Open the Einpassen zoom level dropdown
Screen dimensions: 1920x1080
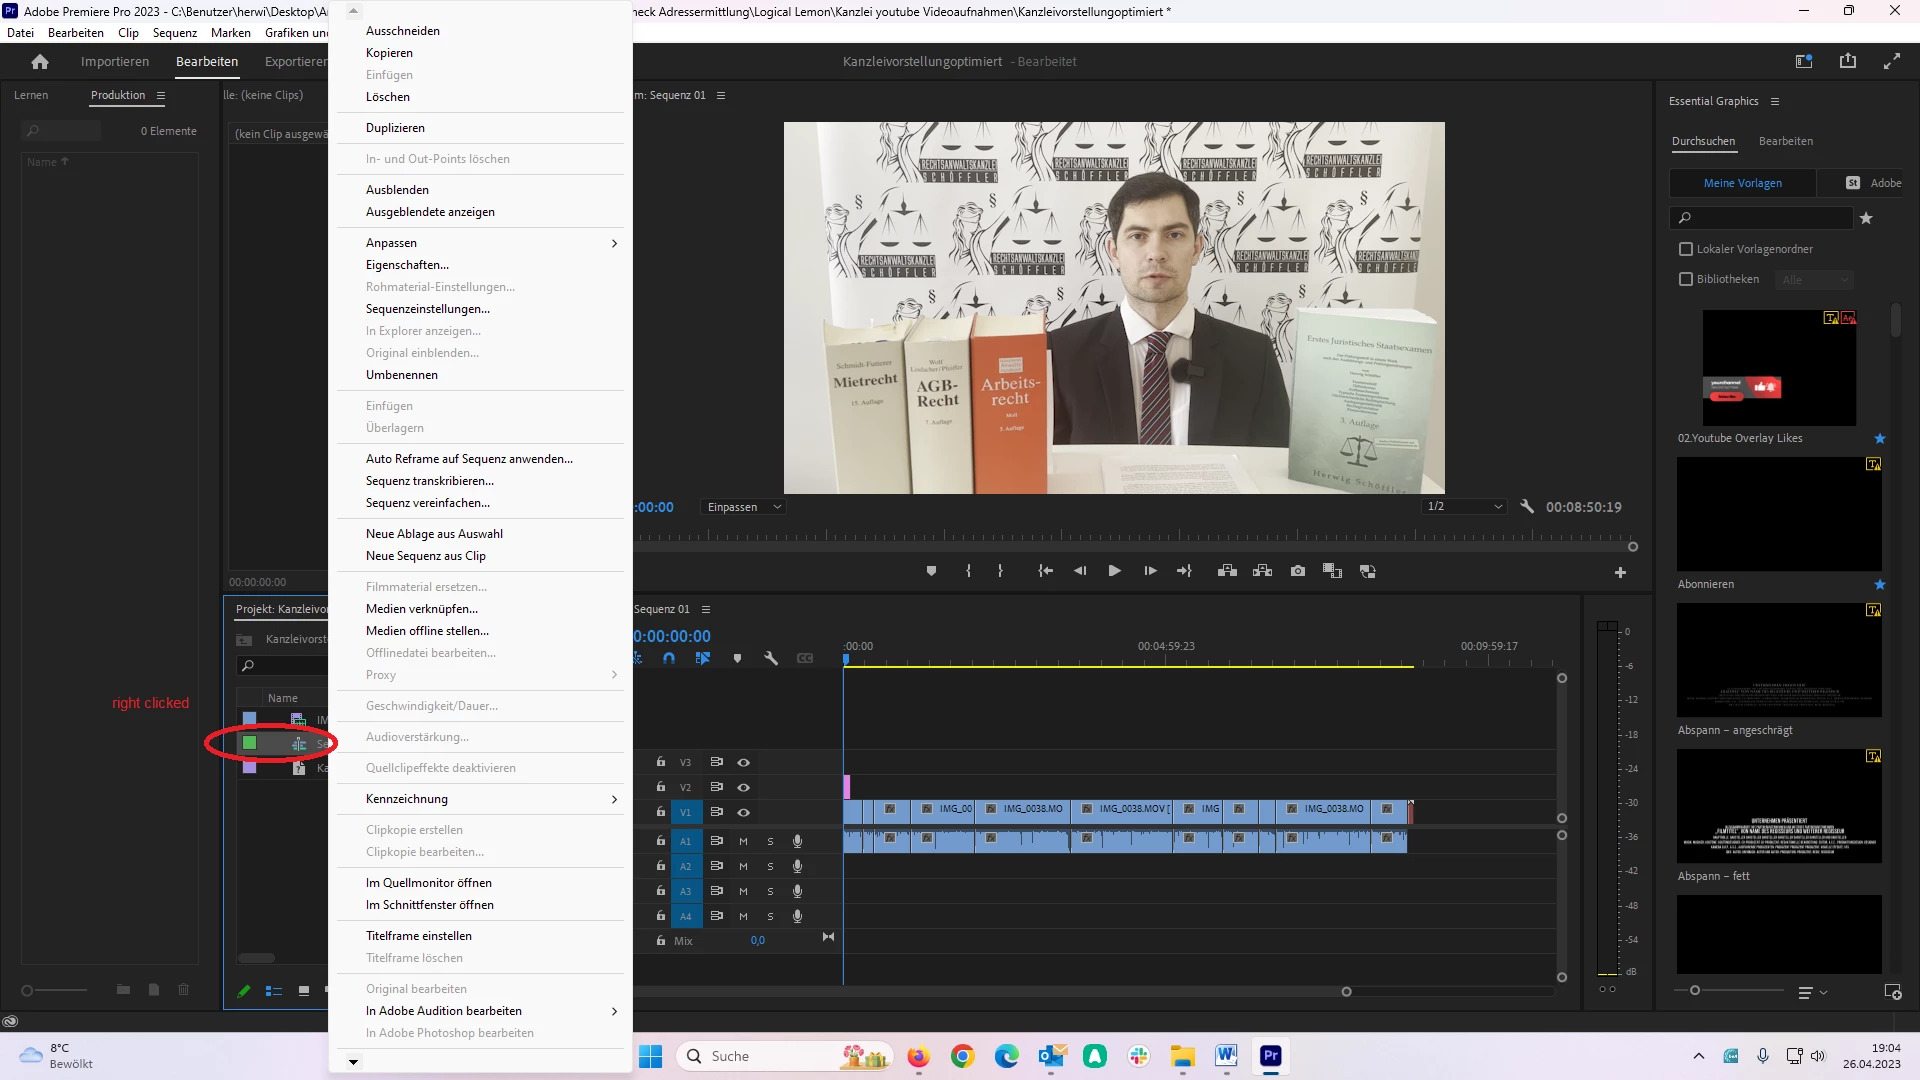click(x=744, y=507)
